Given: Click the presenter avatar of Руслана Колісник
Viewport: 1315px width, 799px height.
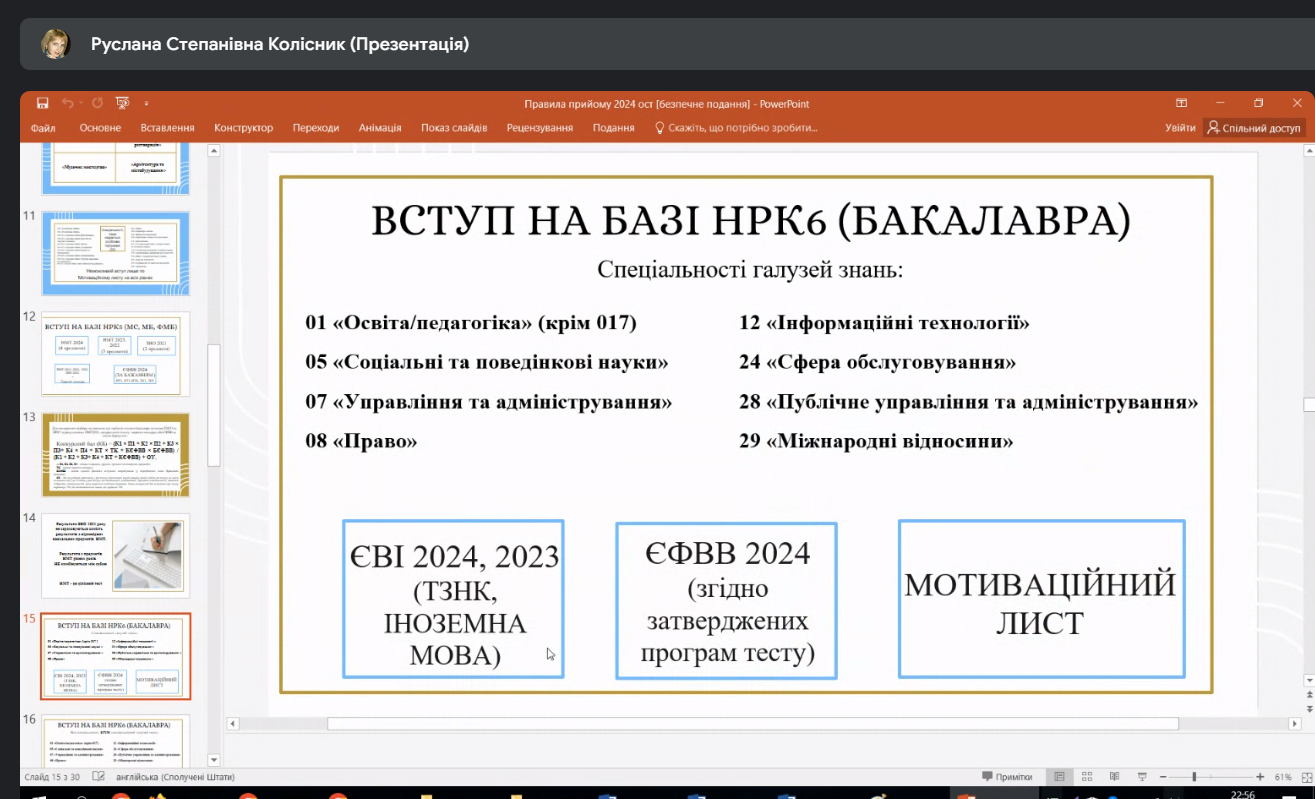Looking at the screenshot, I should coord(54,44).
